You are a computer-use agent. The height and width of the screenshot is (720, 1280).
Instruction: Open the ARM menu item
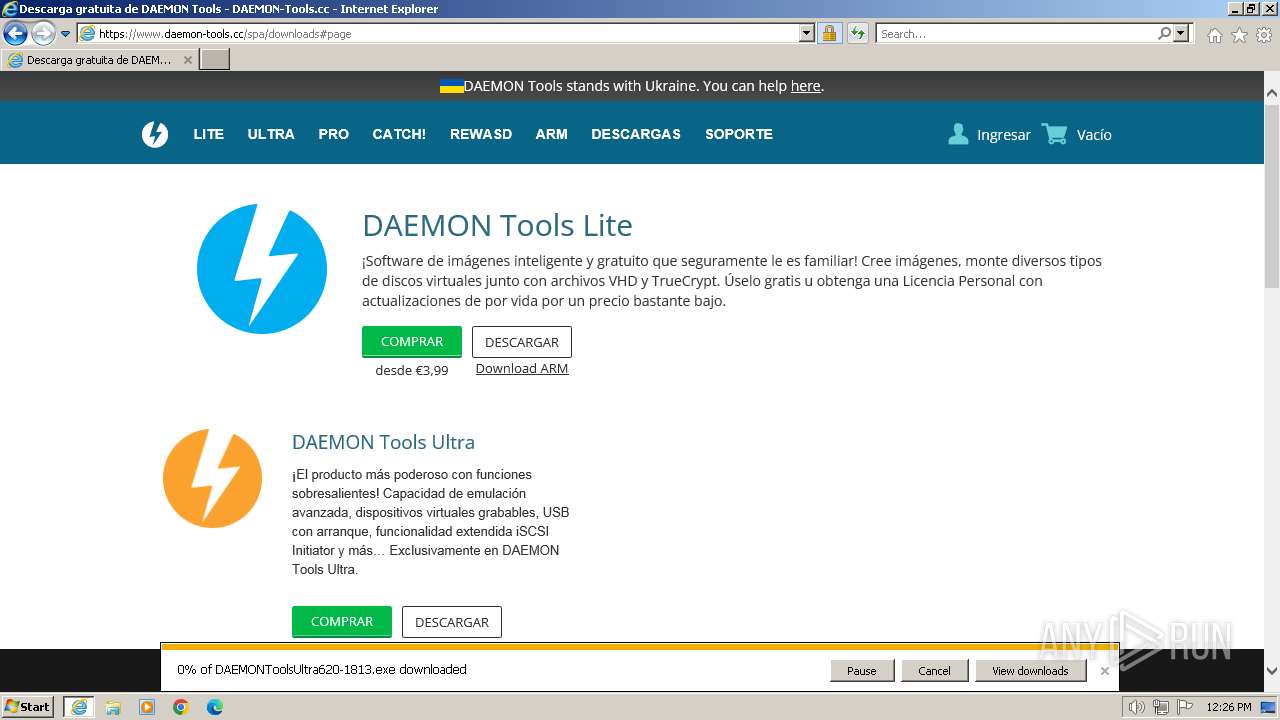tap(551, 134)
